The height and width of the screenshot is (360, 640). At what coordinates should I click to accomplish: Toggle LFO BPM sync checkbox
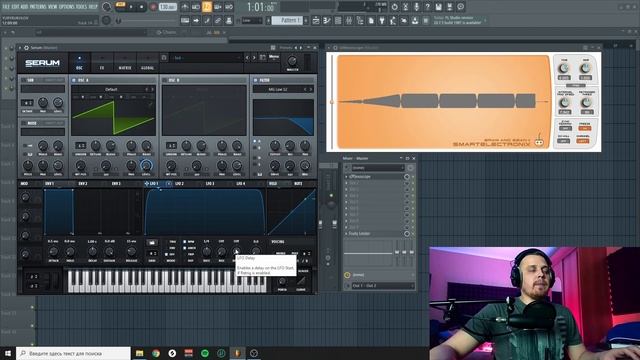[184, 242]
